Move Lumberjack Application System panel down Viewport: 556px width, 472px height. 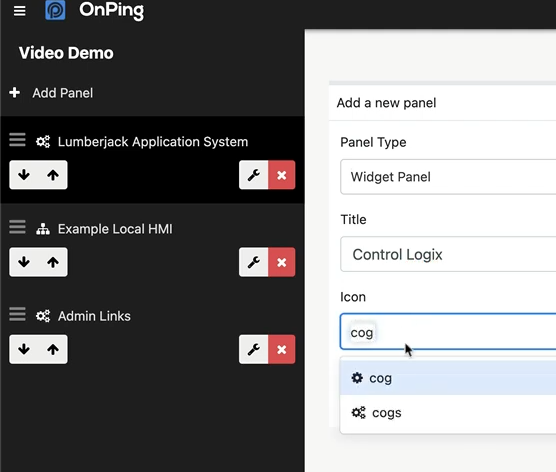(24, 175)
